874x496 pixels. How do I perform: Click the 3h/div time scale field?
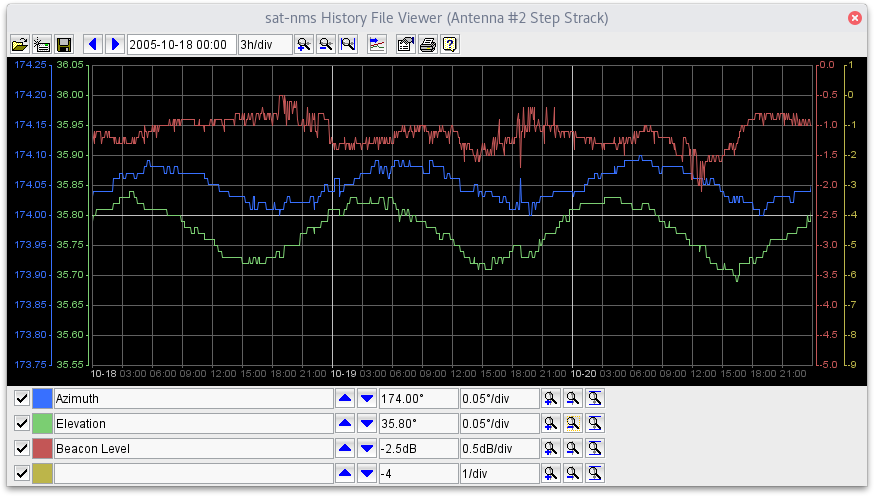(265, 44)
